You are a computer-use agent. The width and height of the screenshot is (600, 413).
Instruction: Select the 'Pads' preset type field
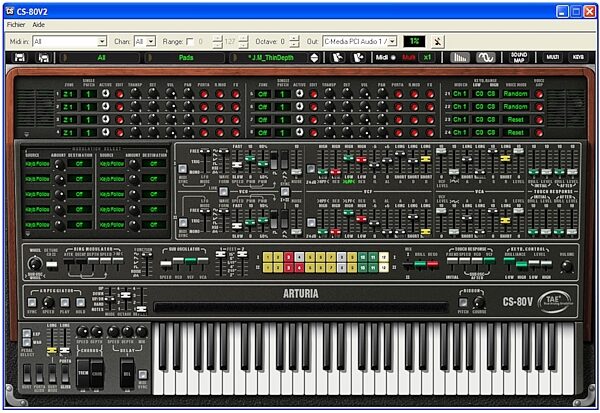[186, 58]
